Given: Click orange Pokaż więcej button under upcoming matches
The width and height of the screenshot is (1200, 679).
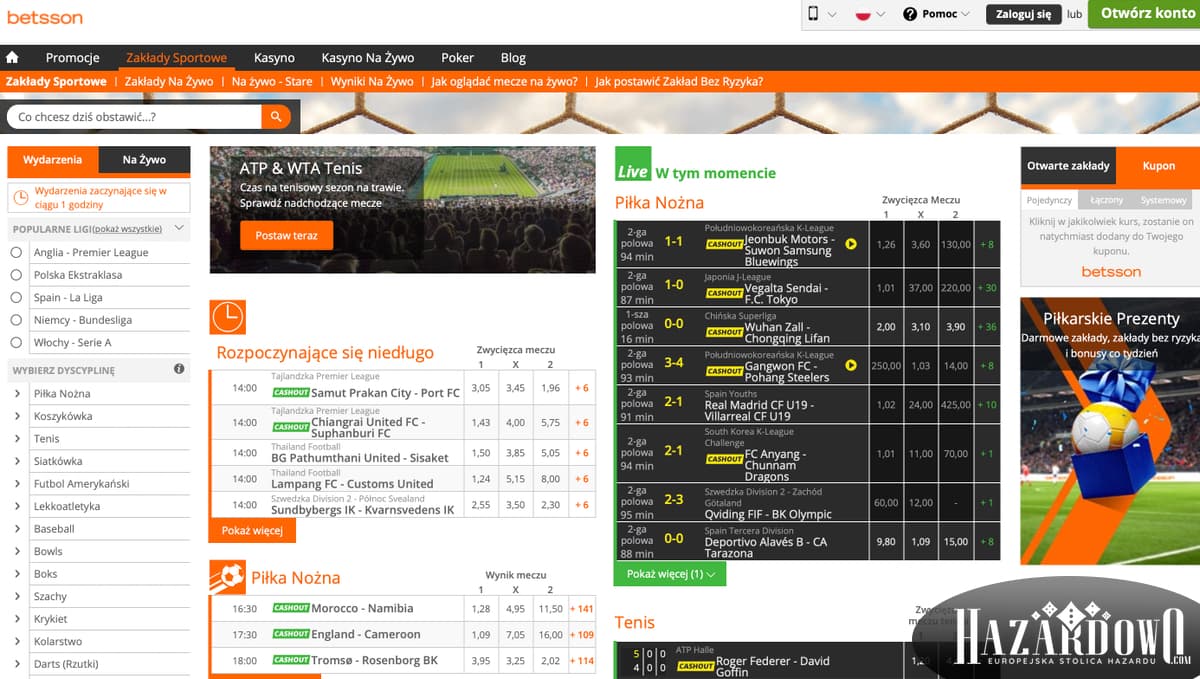Looking at the screenshot, I should tap(252, 530).
